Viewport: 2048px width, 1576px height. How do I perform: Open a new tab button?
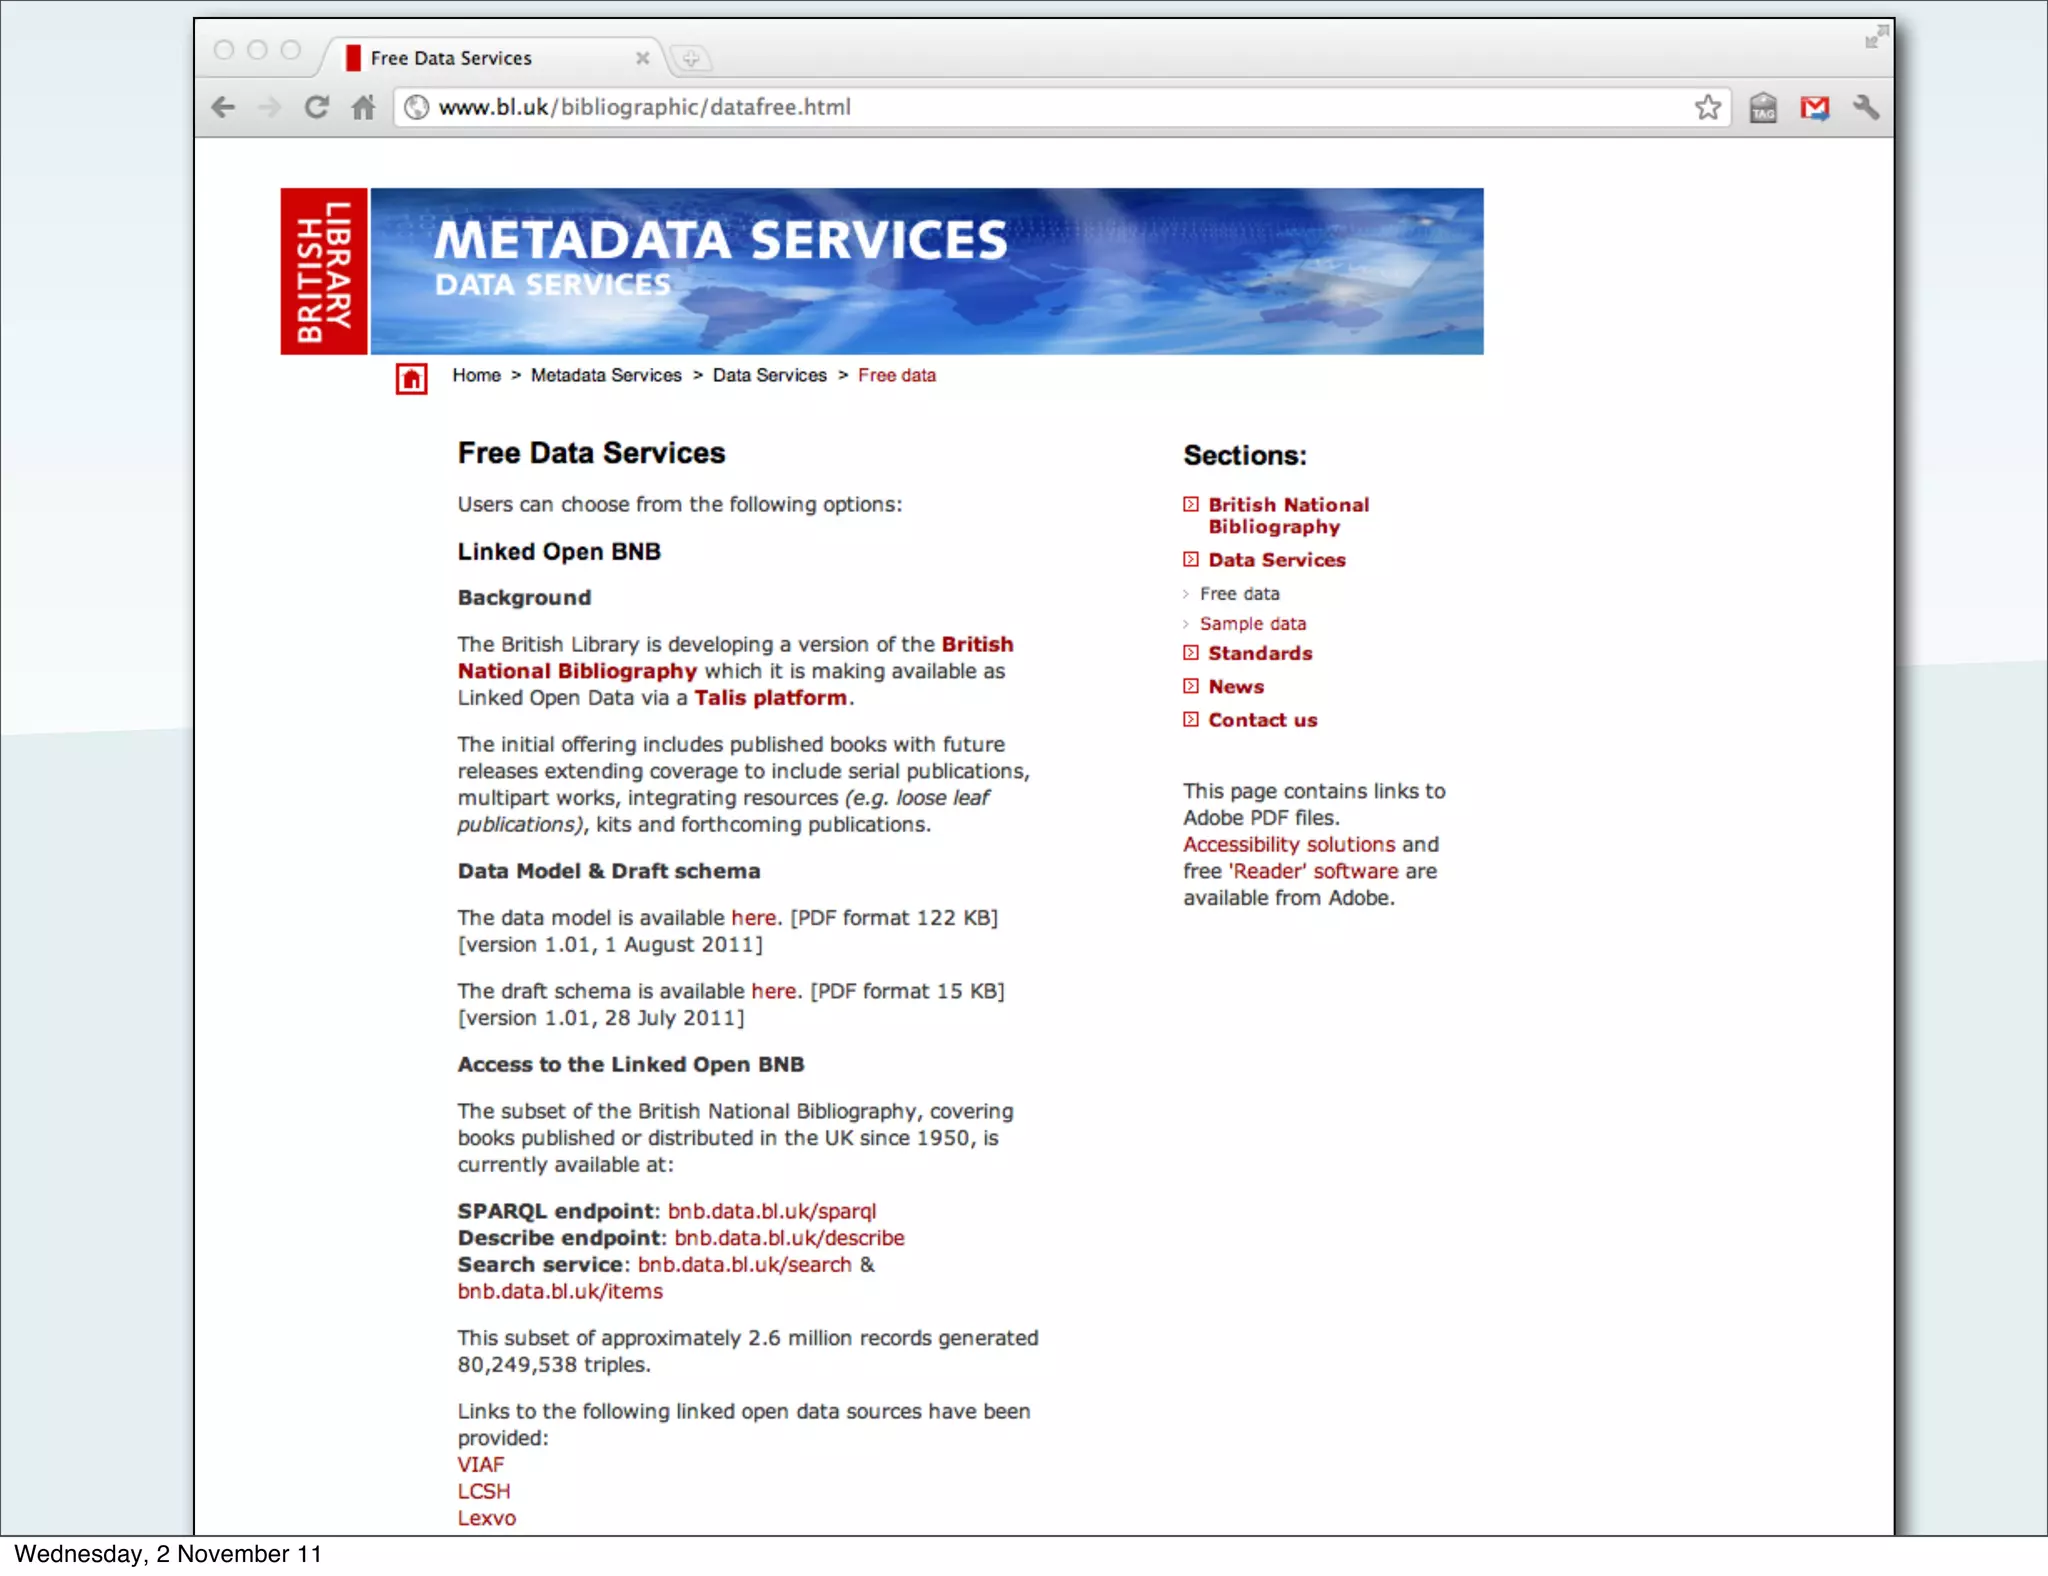click(x=690, y=58)
